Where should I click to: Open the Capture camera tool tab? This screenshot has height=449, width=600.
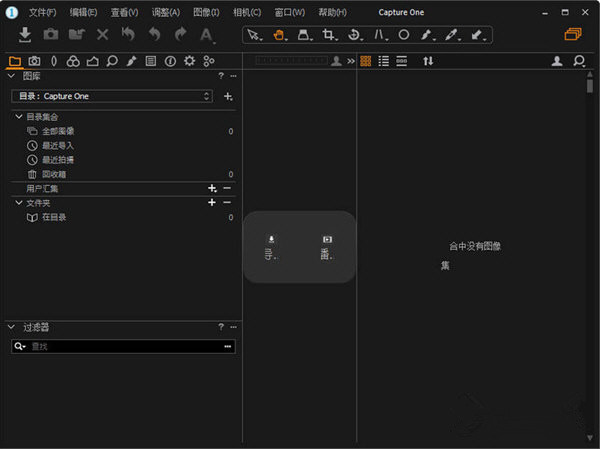tap(34, 61)
